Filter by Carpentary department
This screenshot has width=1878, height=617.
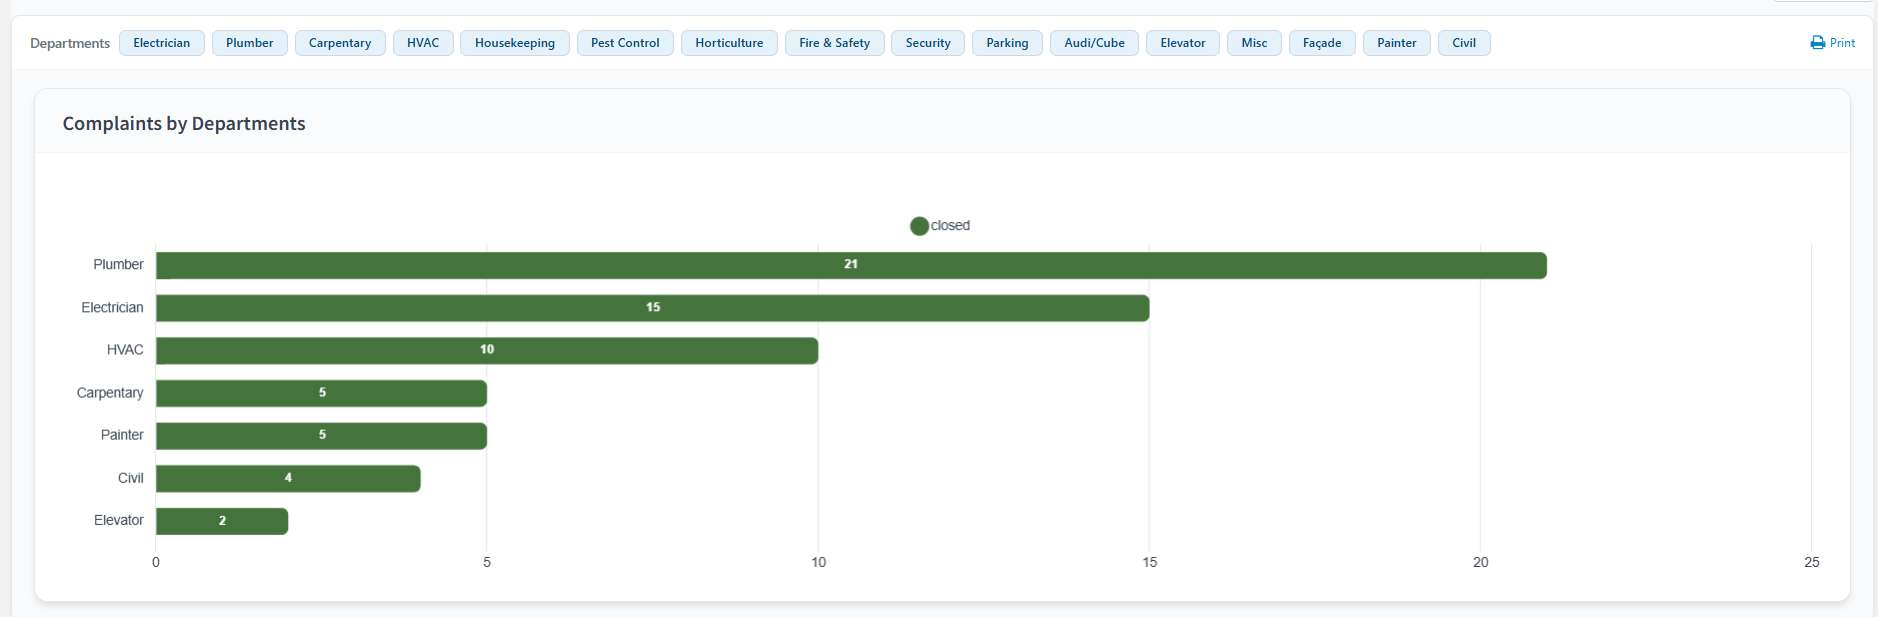point(339,43)
